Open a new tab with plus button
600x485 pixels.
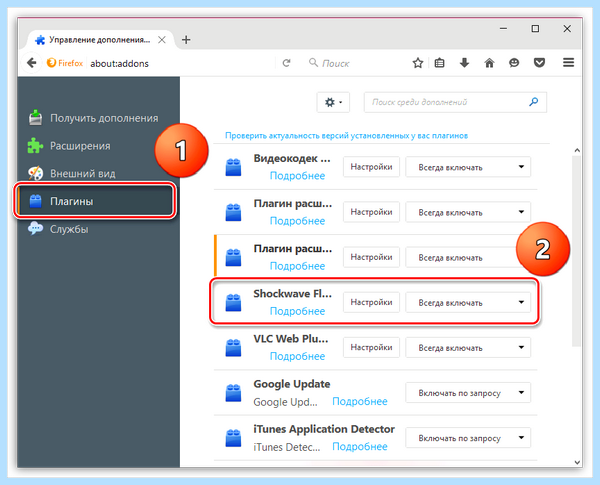pos(186,40)
